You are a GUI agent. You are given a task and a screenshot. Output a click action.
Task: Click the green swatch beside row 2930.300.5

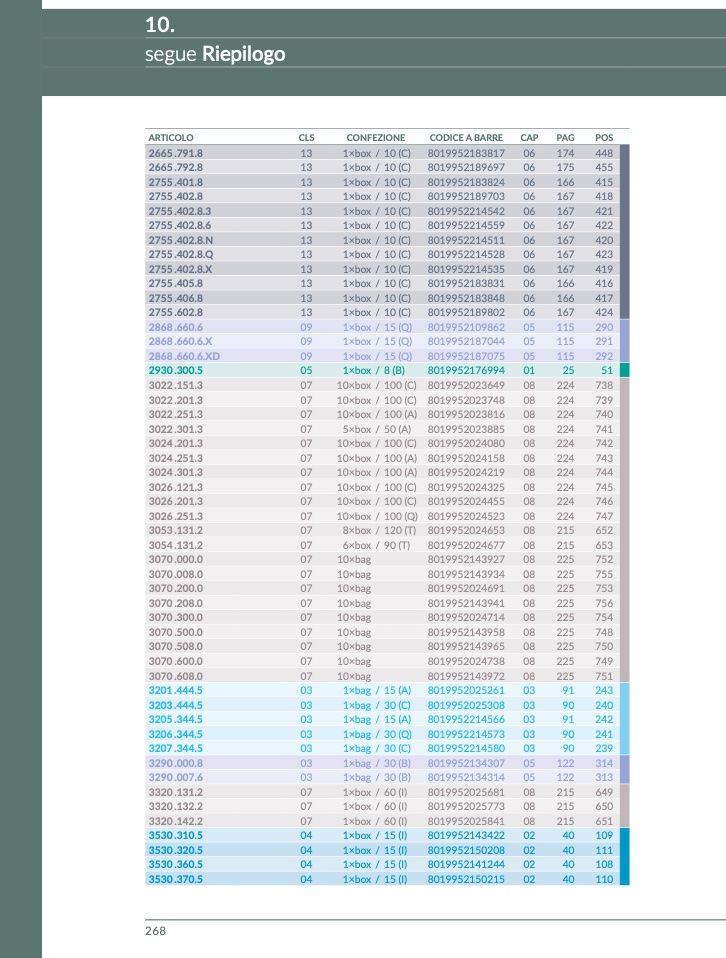pyautogui.click(x=625, y=370)
